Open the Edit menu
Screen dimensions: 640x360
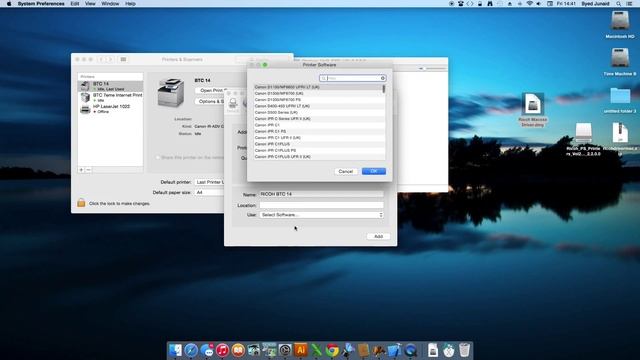click(75, 4)
